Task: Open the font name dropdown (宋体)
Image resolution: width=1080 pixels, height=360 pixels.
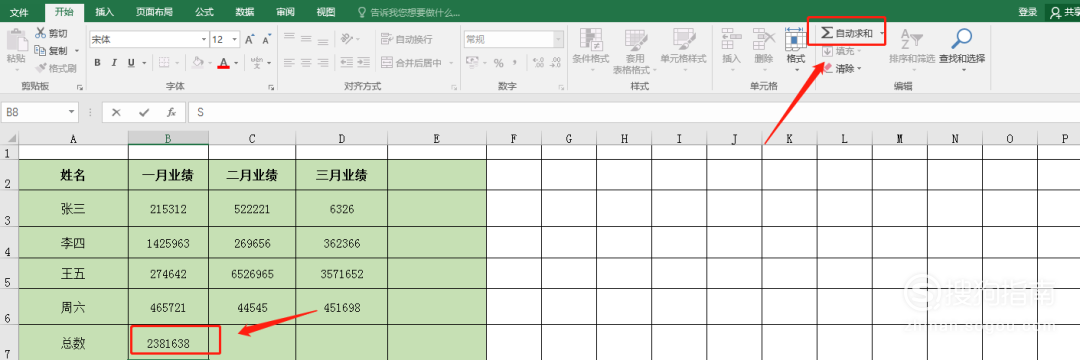Action: click(x=203, y=39)
